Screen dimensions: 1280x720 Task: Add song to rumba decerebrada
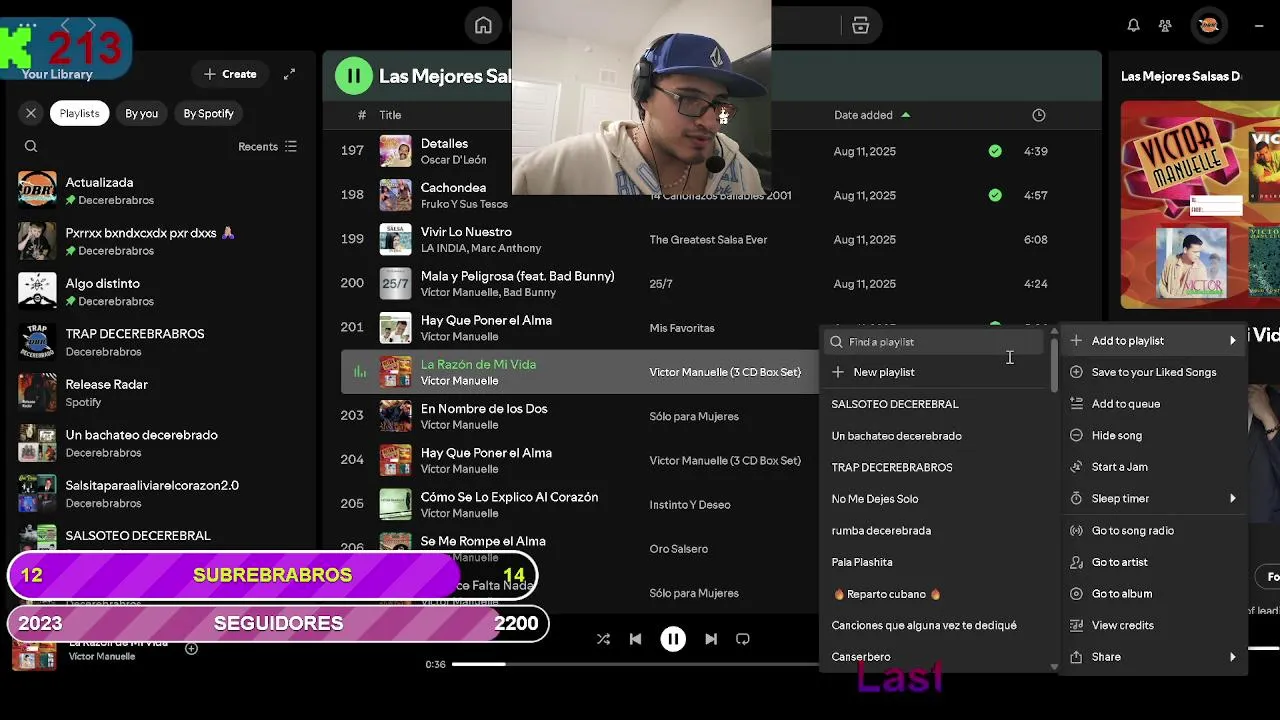[x=934, y=531]
